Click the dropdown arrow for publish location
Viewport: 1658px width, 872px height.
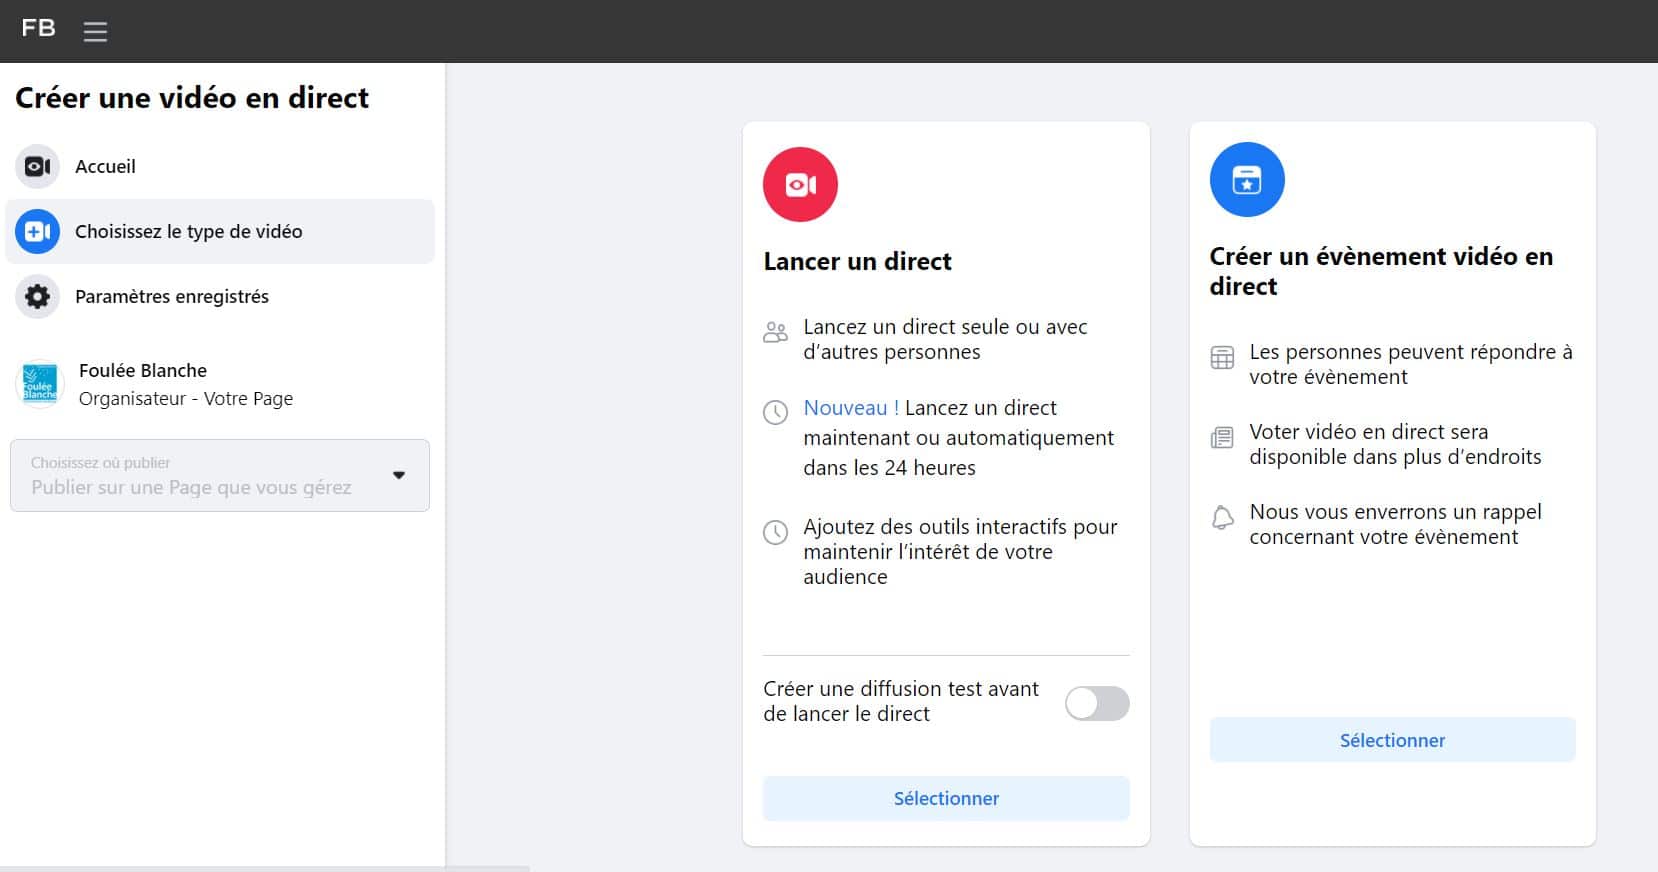pos(399,476)
